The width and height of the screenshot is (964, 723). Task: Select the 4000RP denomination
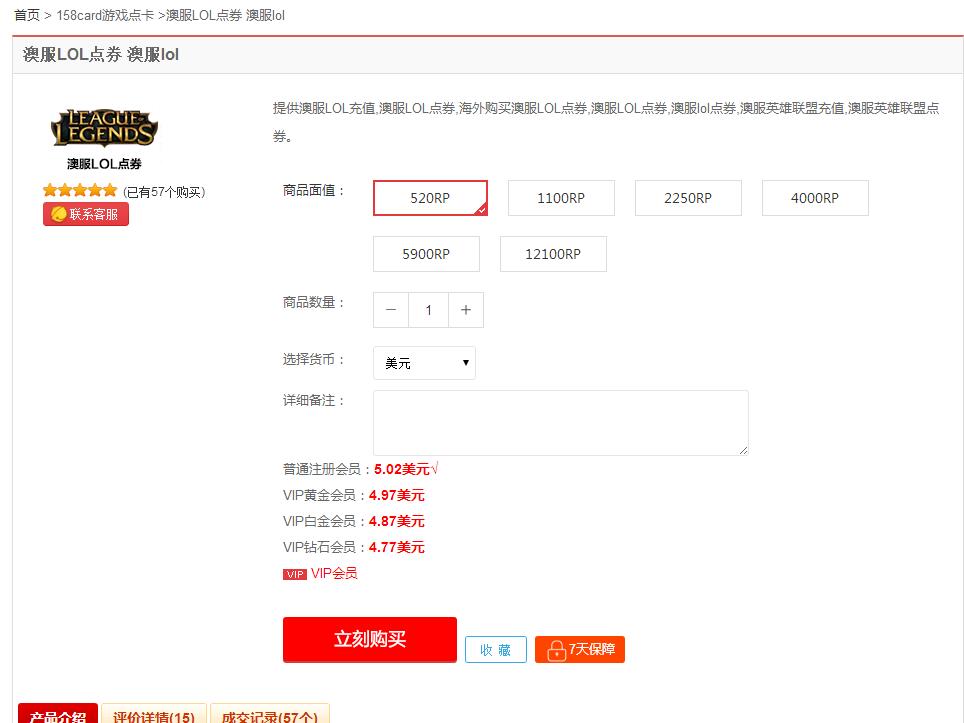[815, 198]
